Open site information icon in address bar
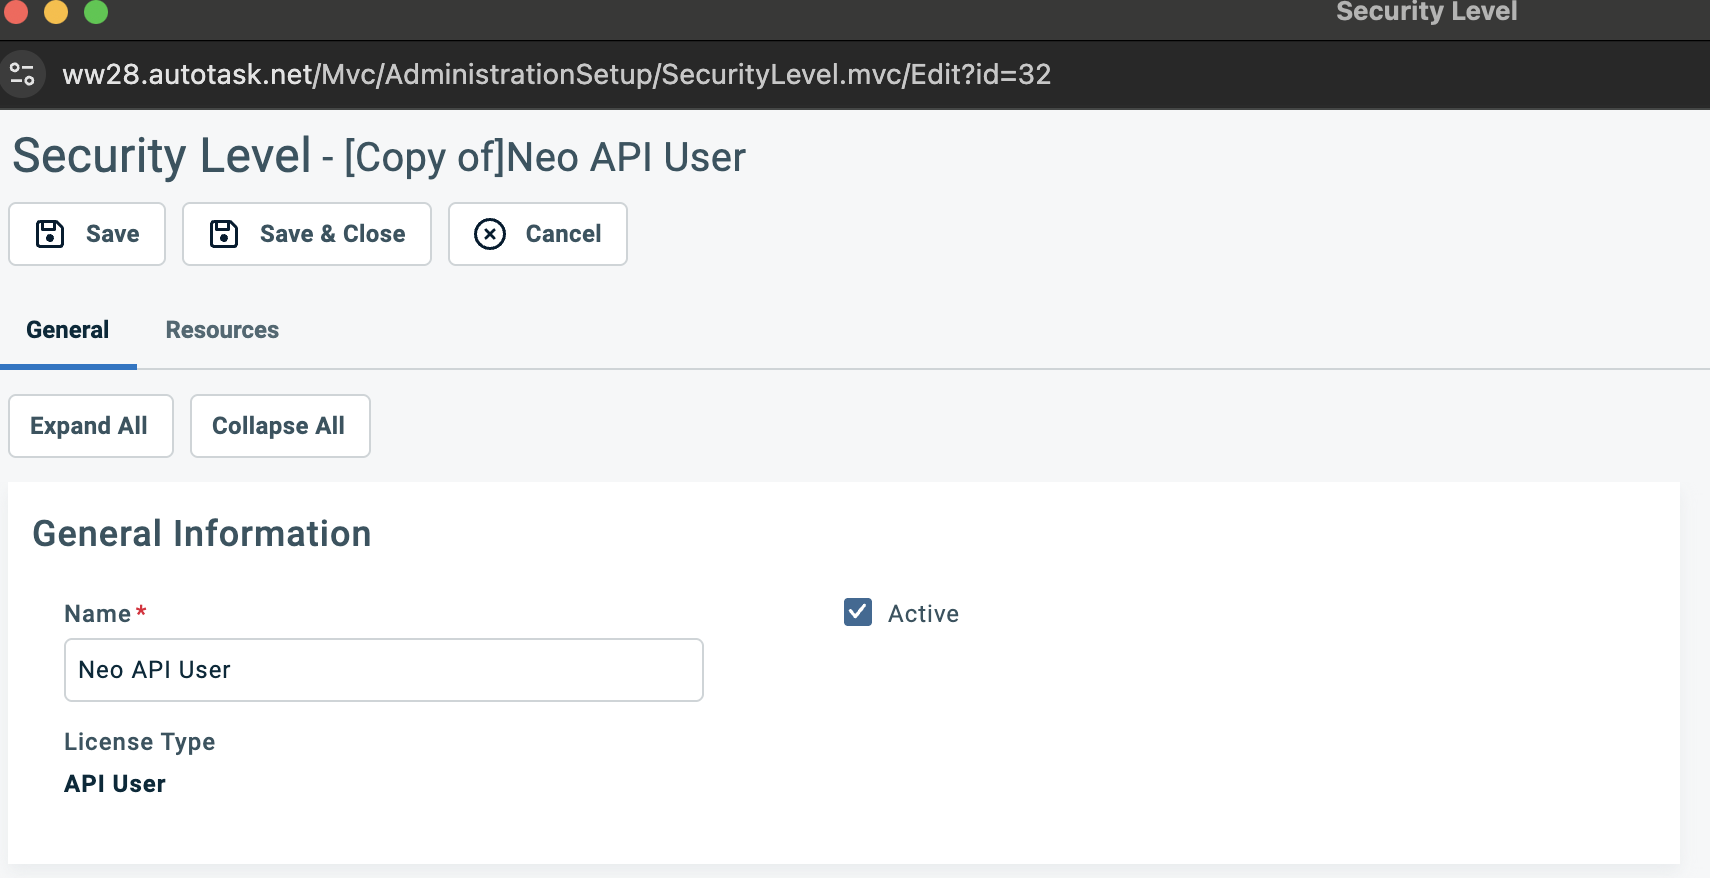This screenshot has width=1710, height=878. (x=22, y=74)
